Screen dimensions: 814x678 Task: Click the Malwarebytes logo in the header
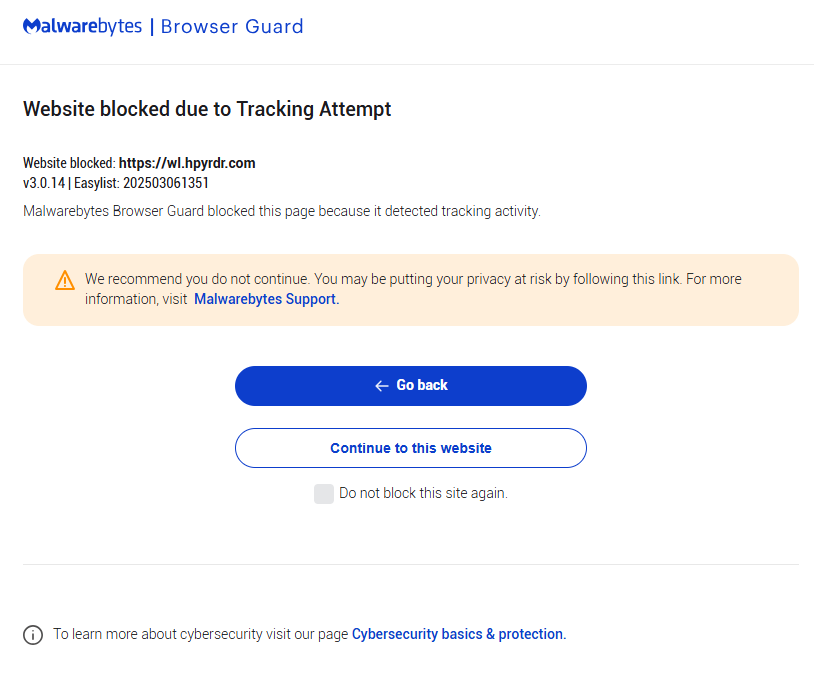82,27
